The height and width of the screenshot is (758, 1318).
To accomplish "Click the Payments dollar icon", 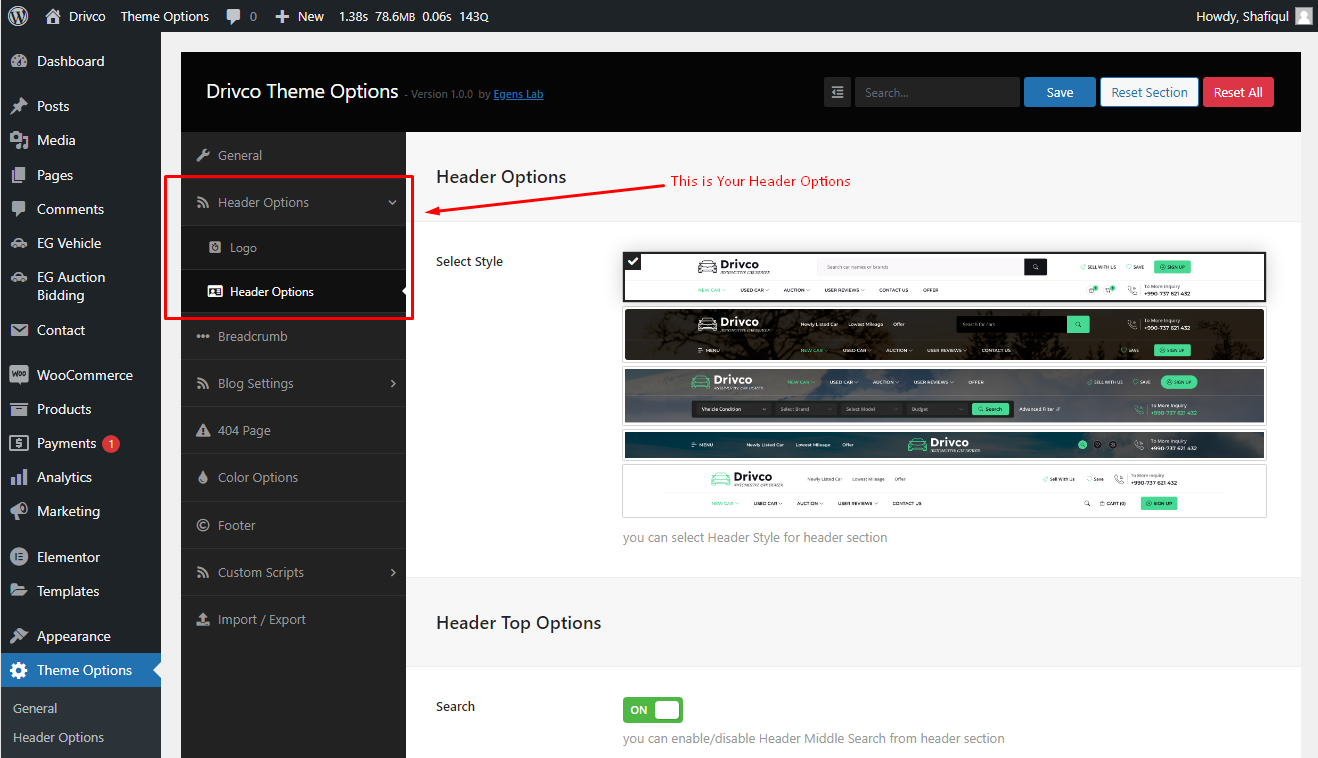I will coord(19,443).
